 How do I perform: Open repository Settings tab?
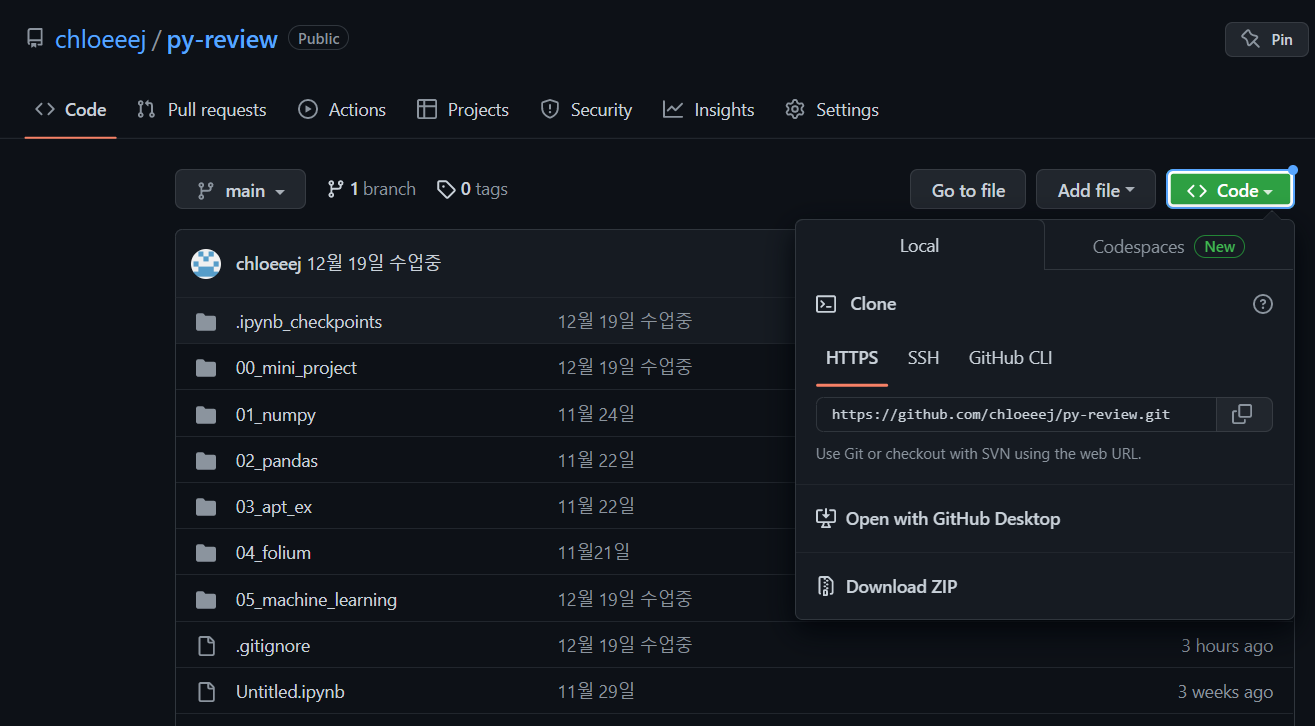(x=832, y=110)
